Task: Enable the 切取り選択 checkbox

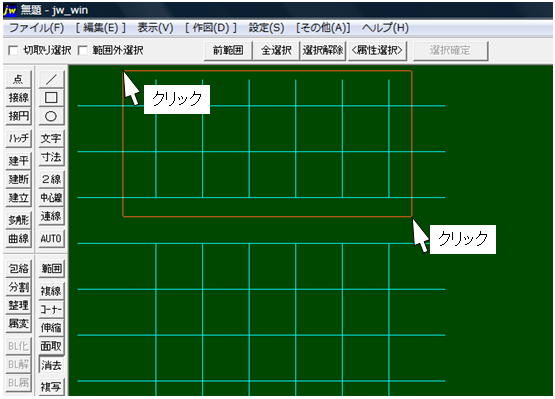Action: (13, 51)
